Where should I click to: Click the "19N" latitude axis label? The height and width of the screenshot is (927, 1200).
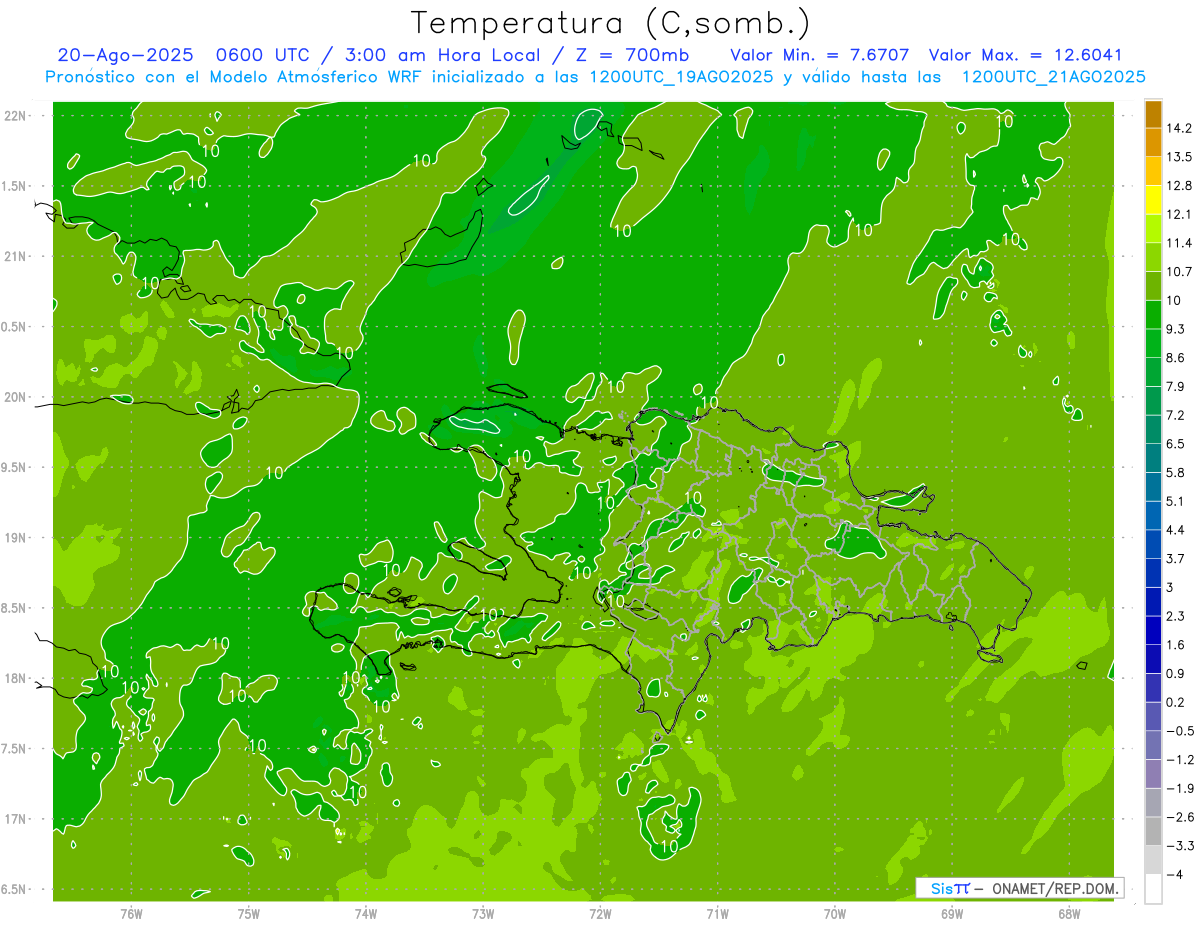pyautogui.click(x=15, y=538)
